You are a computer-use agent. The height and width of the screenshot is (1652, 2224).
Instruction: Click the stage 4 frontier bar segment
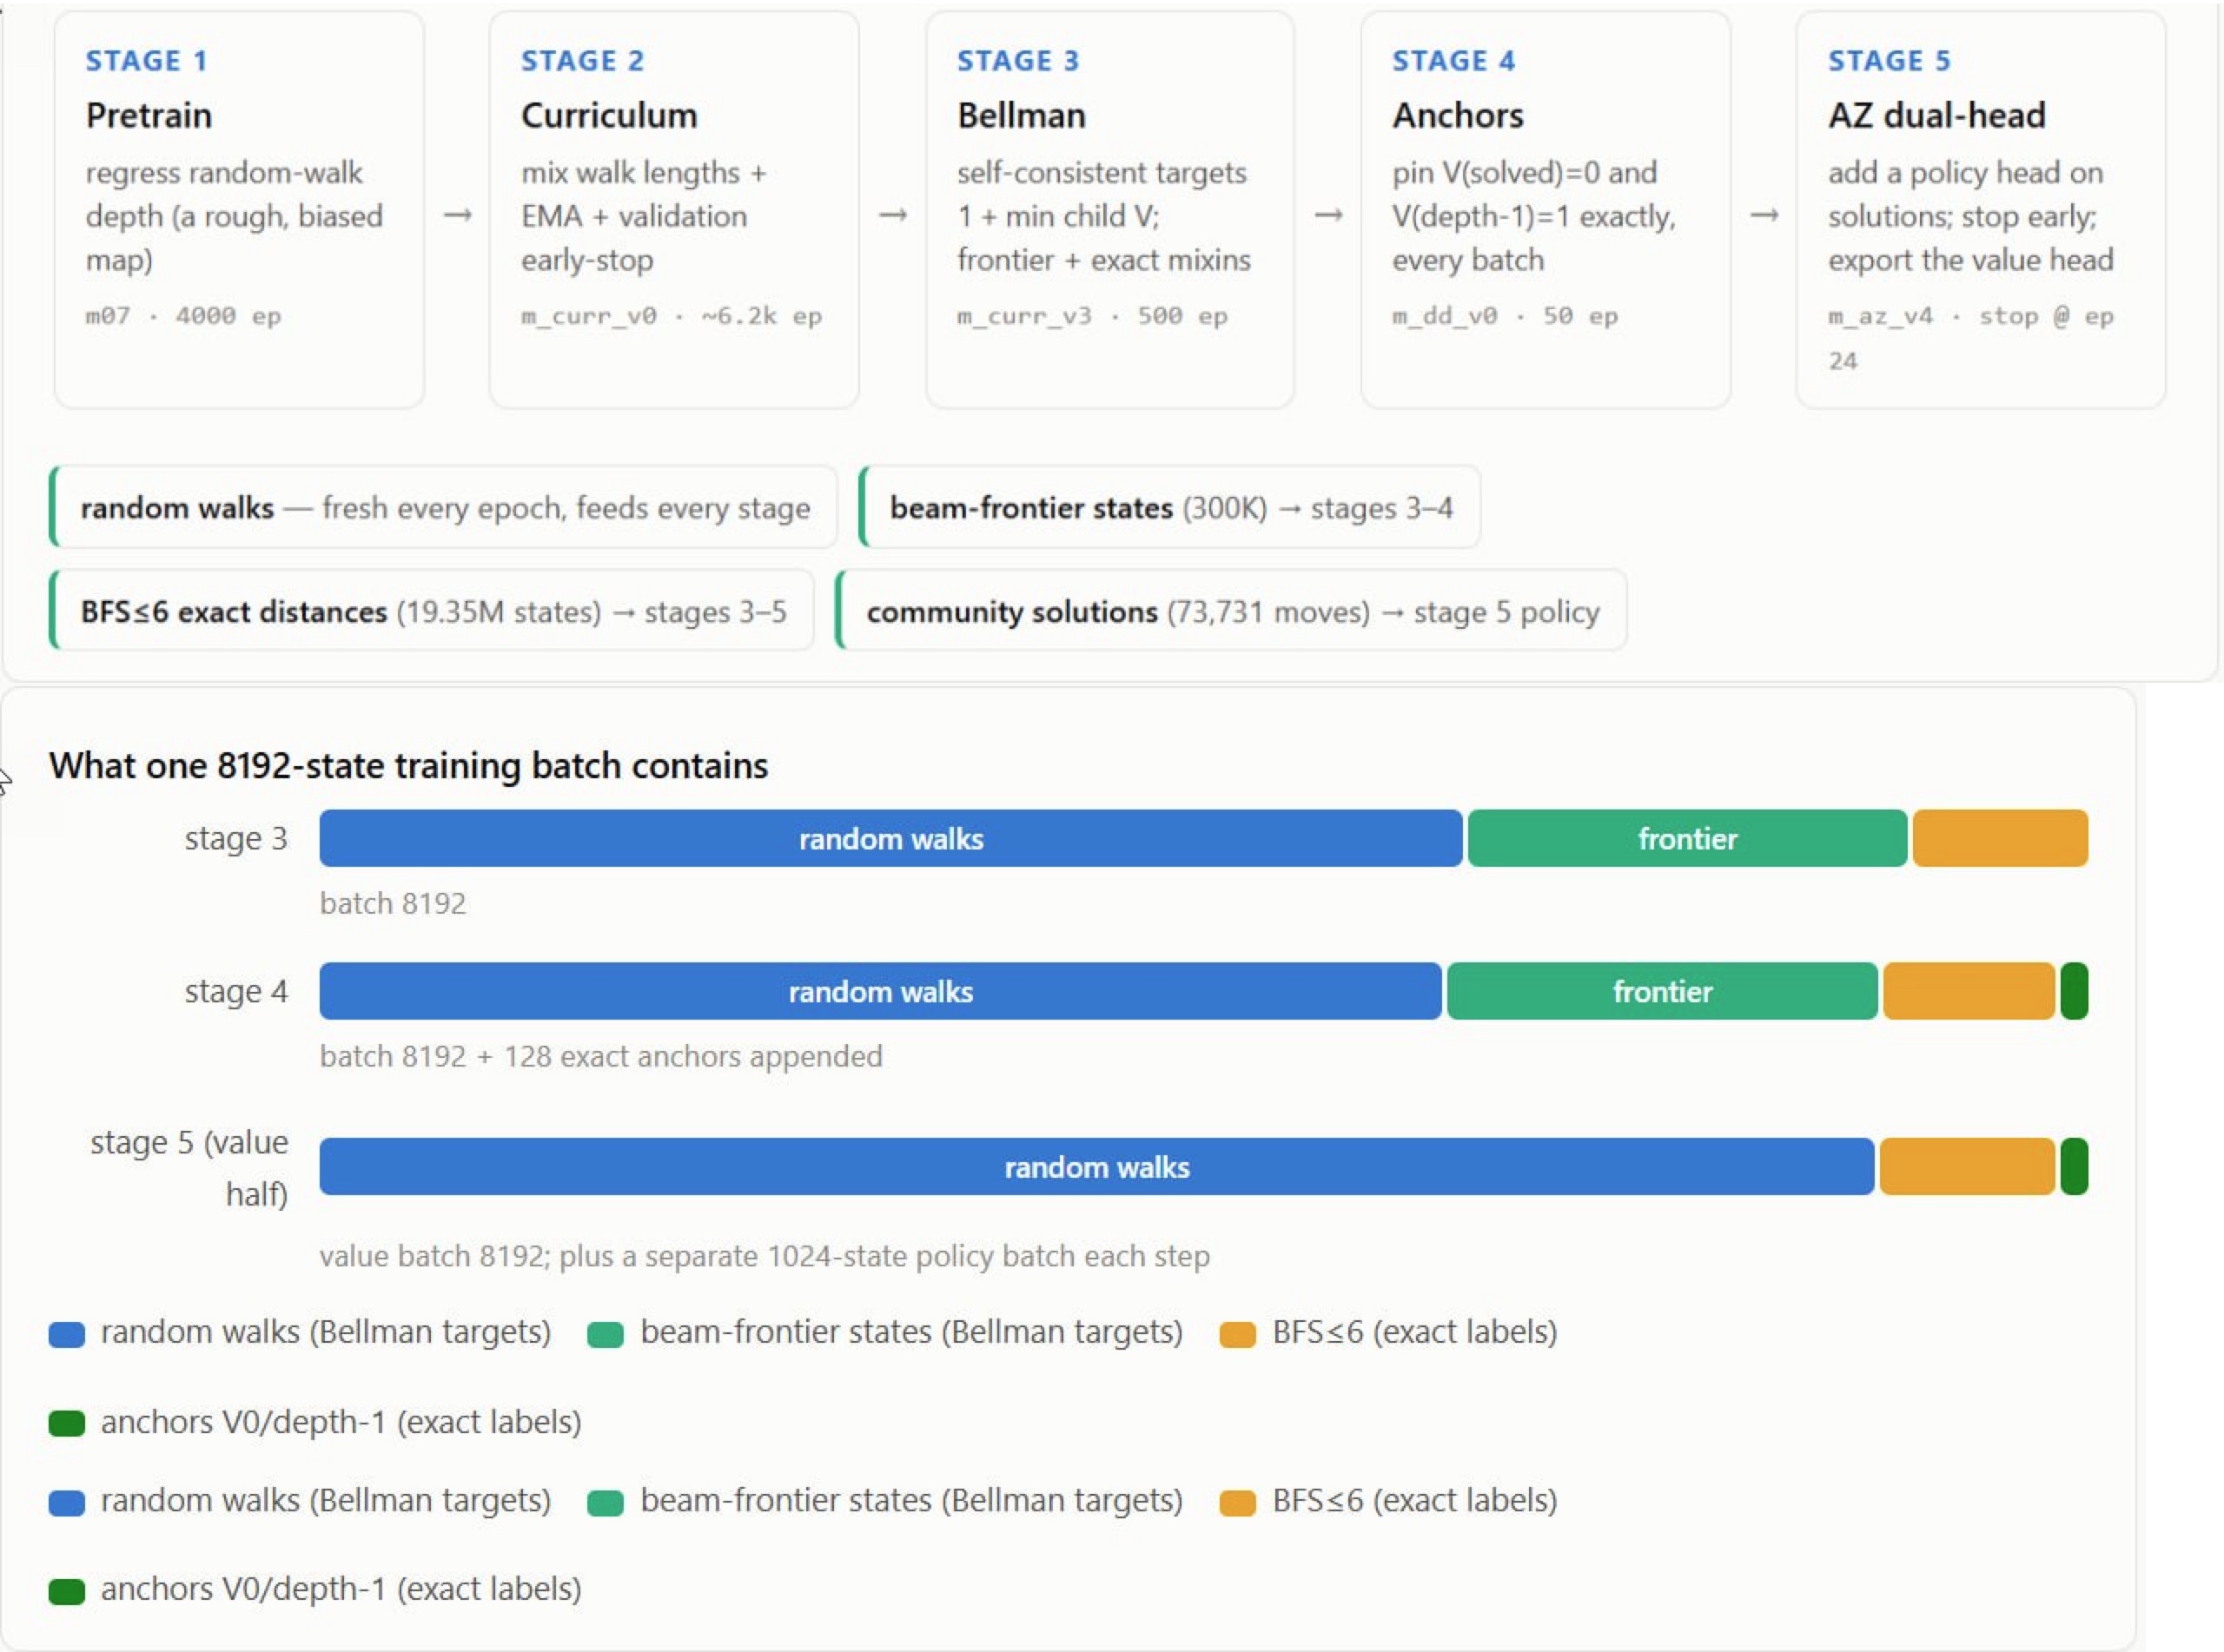click(x=1662, y=991)
